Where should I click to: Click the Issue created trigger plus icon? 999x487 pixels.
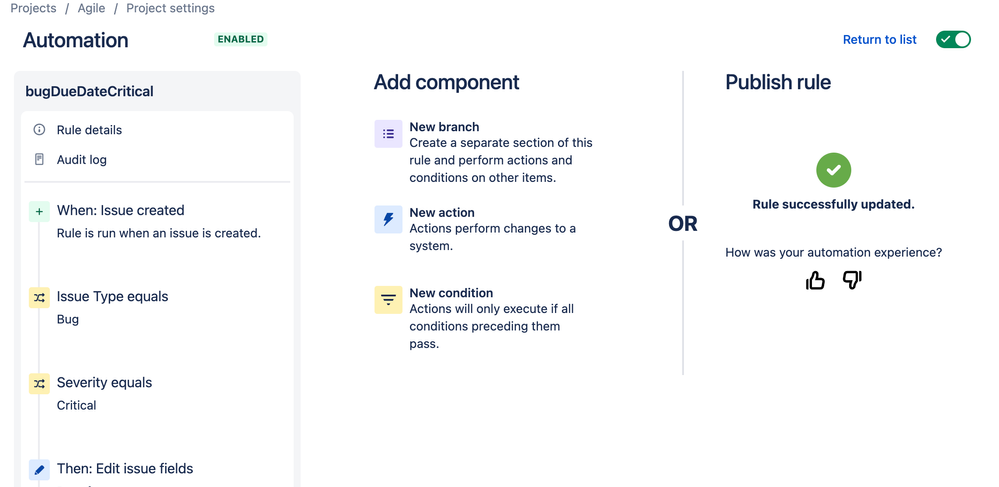point(39,211)
